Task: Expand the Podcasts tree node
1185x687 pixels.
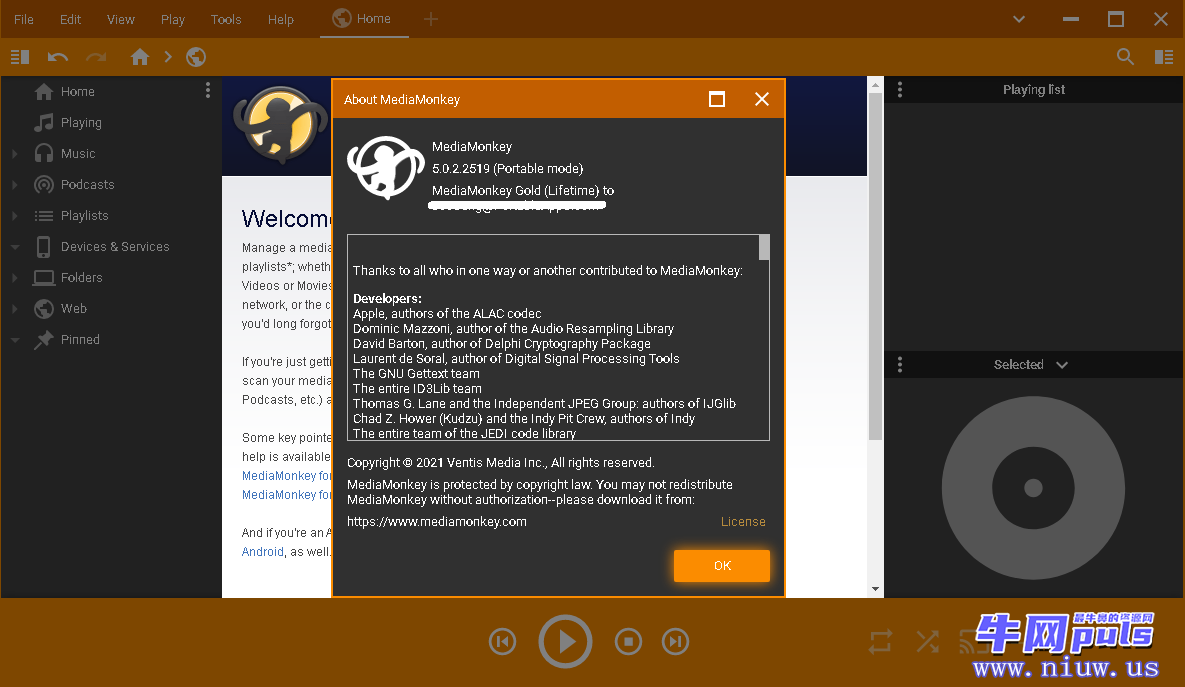Action: click(15, 184)
